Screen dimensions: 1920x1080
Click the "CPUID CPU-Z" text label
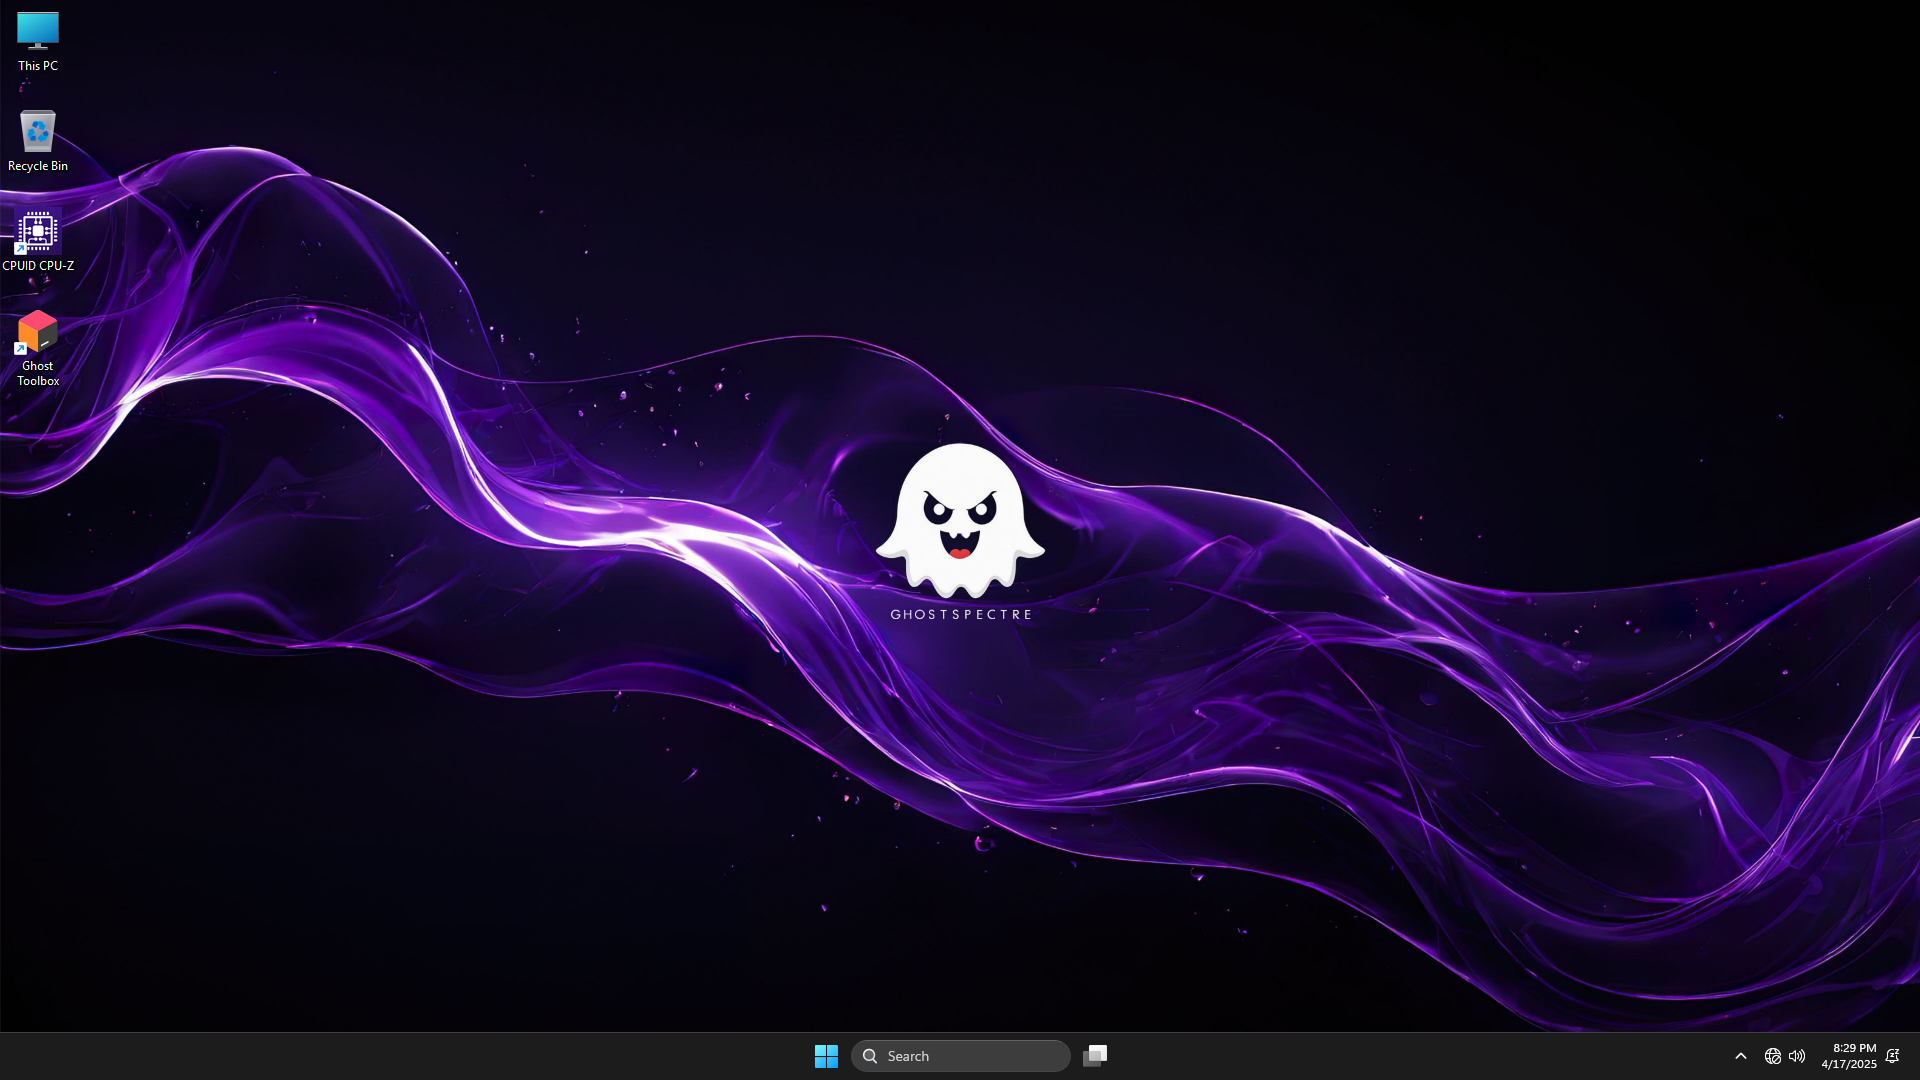point(38,266)
